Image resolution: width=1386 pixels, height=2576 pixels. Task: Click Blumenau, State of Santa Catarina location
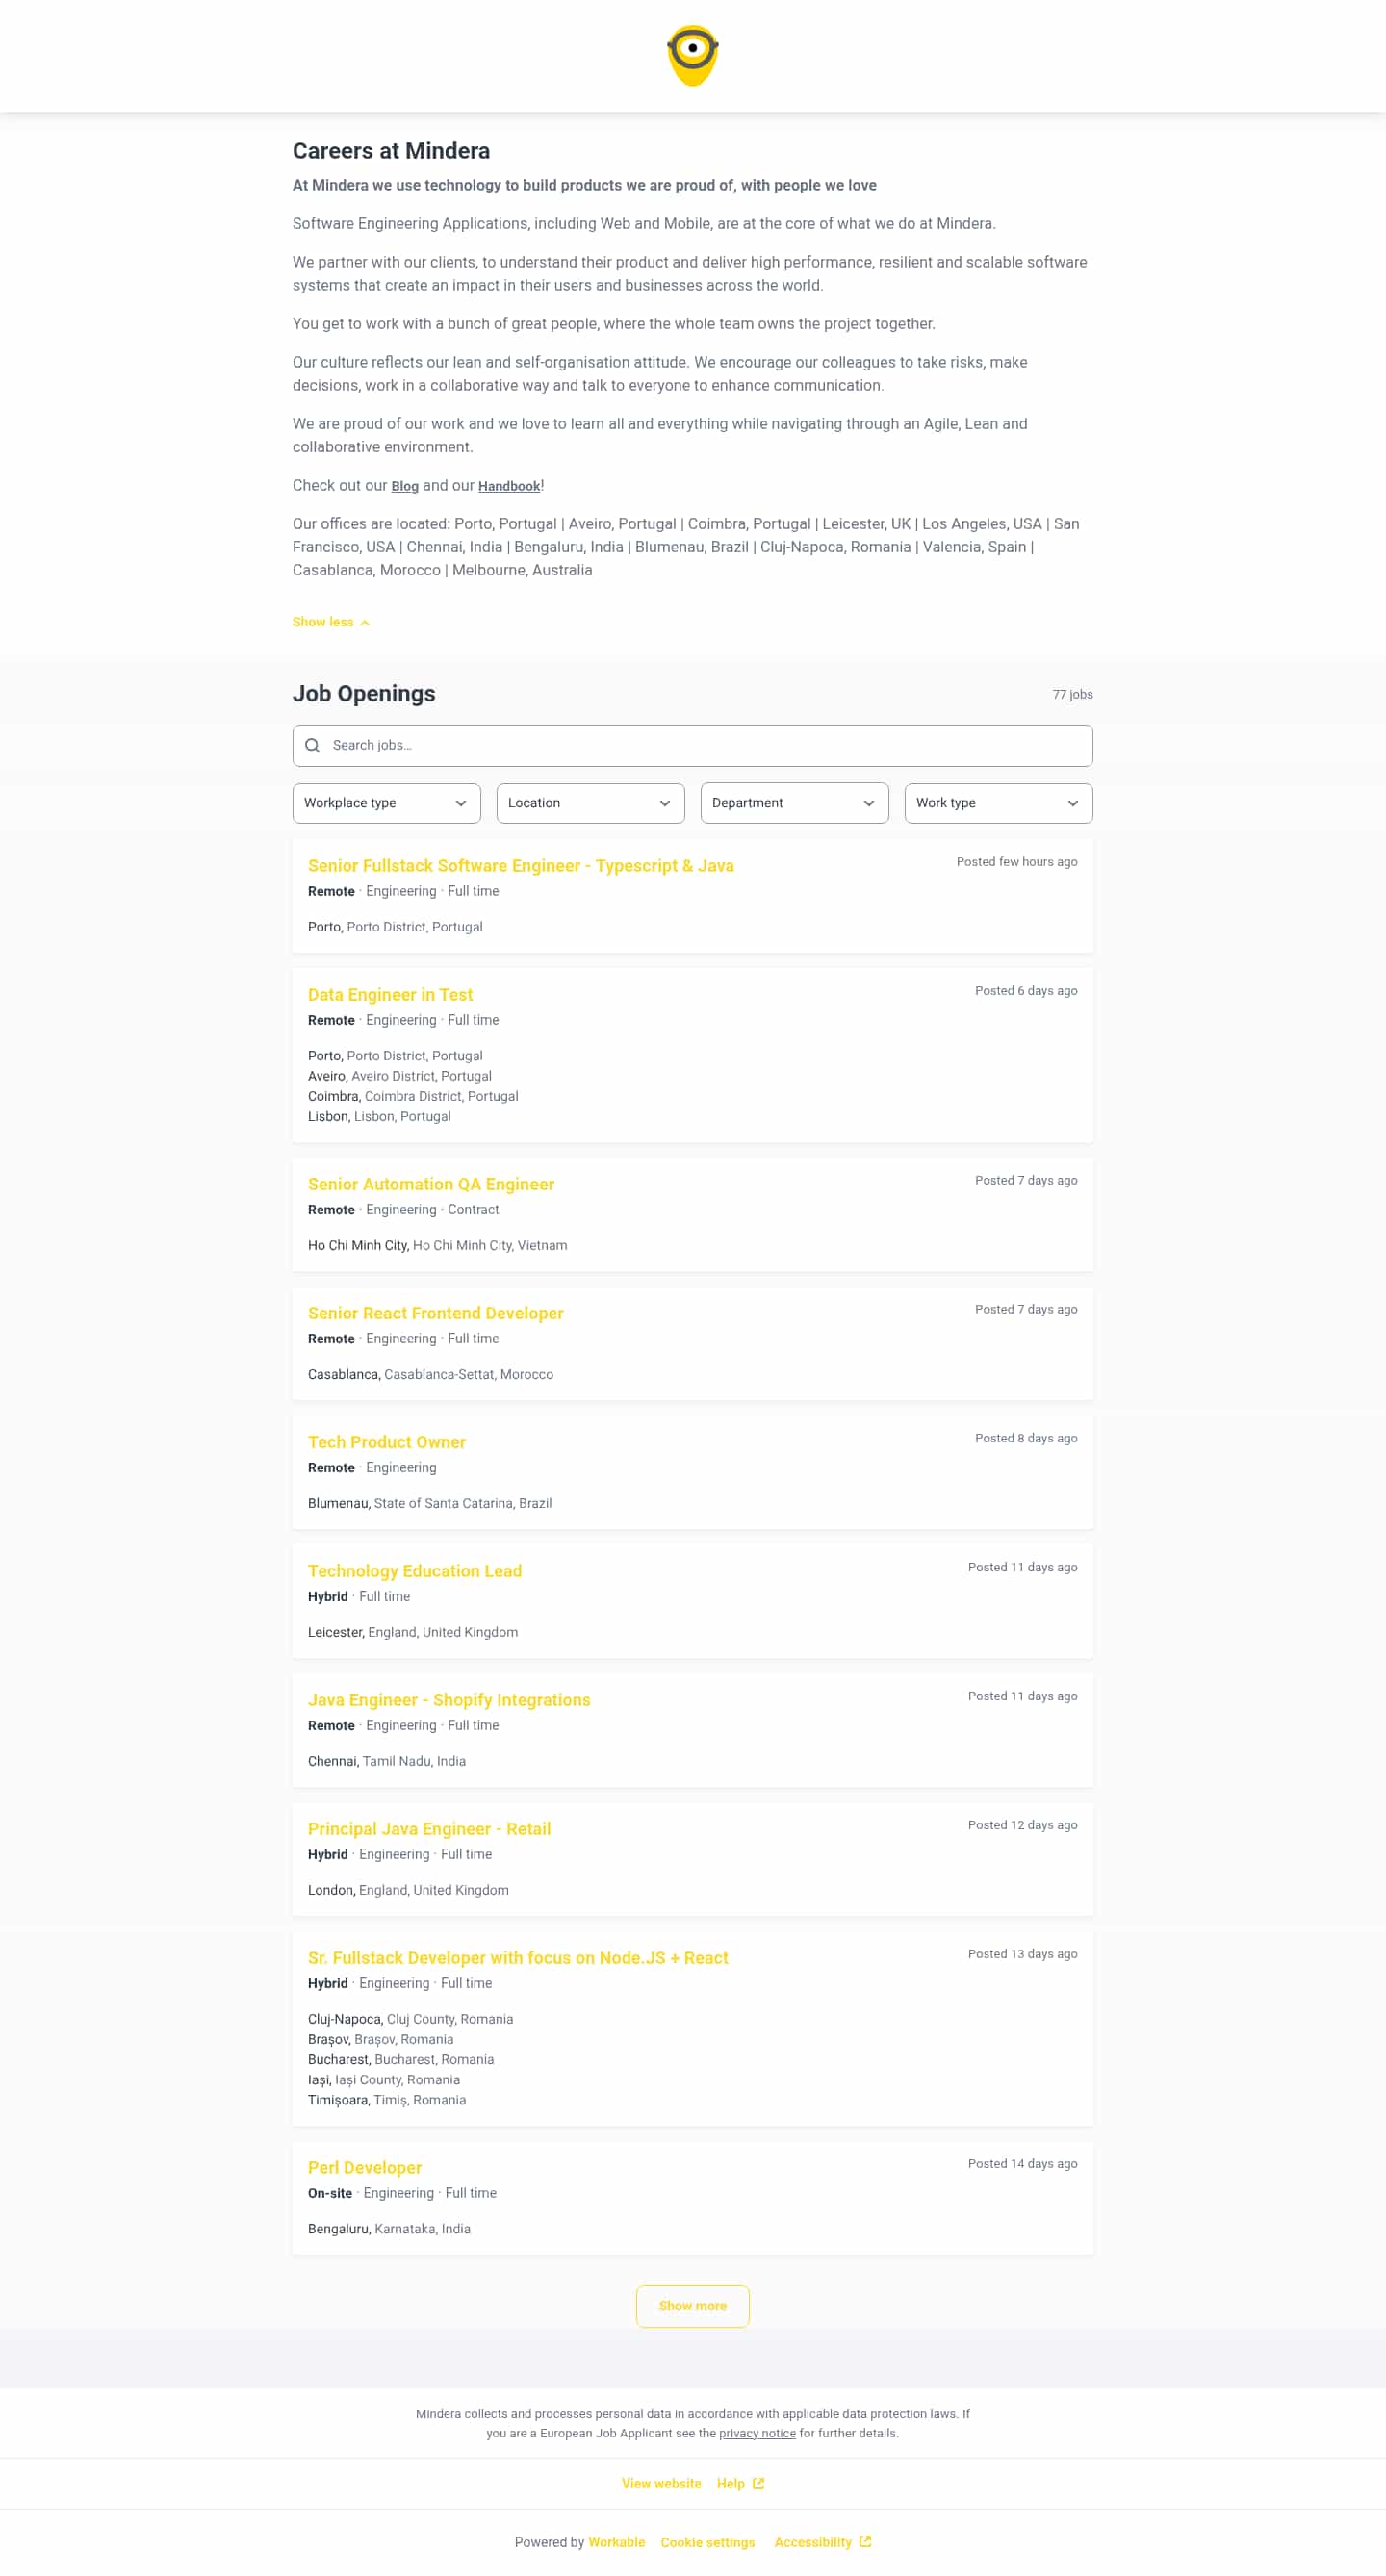click(x=430, y=1504)
